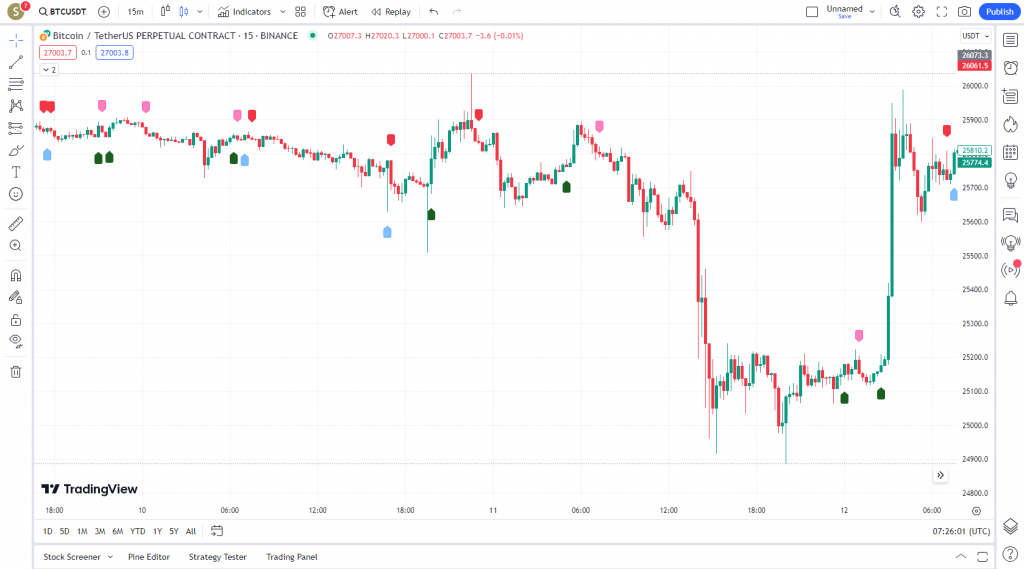Start Bar Replay mode
Screen dimensions: 1024x569
(390, 12)
